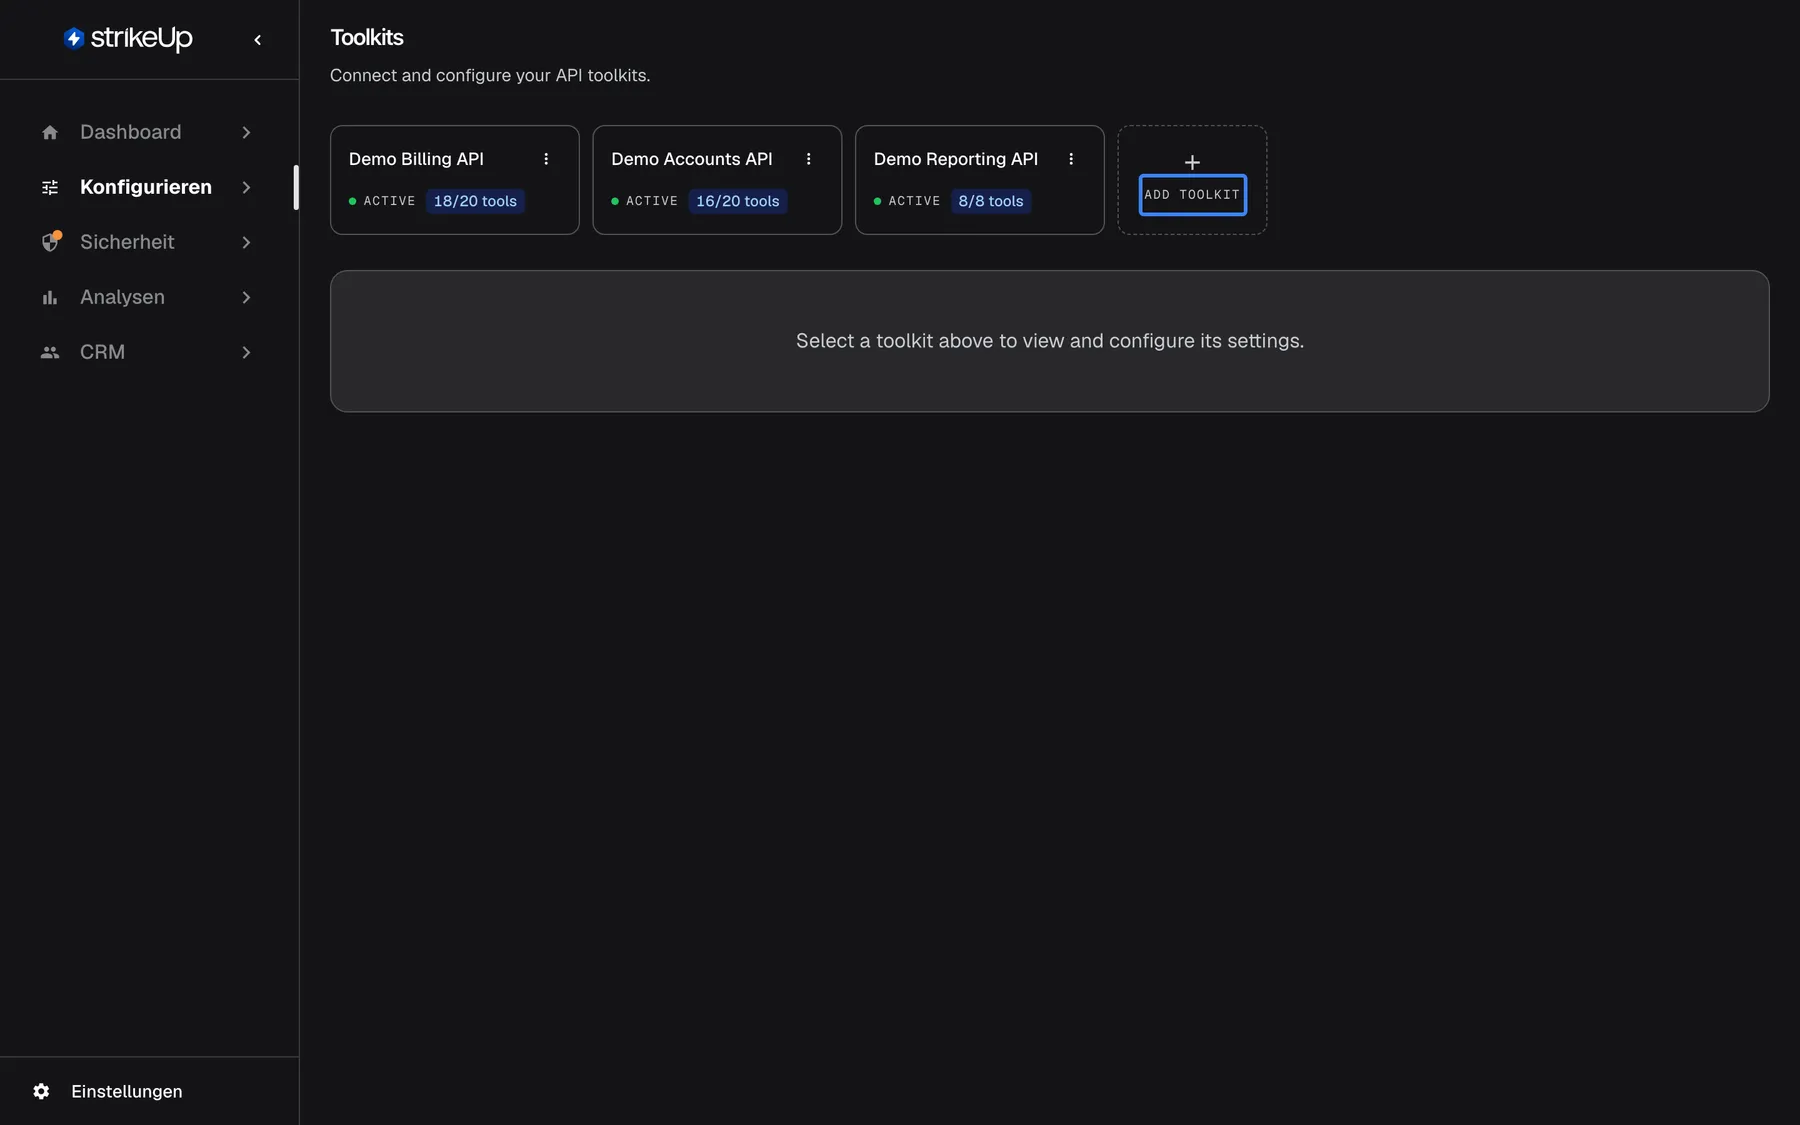Click the ACTIVE status on Demo Reporting API

(907, 201)
